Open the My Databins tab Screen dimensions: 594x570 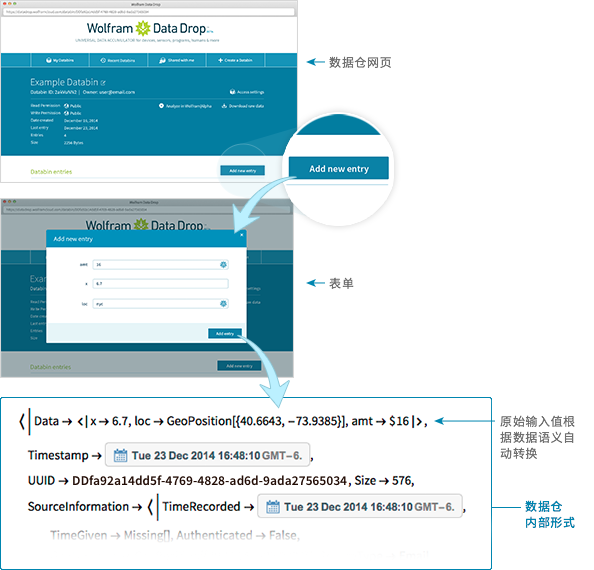tap(60, 60)
